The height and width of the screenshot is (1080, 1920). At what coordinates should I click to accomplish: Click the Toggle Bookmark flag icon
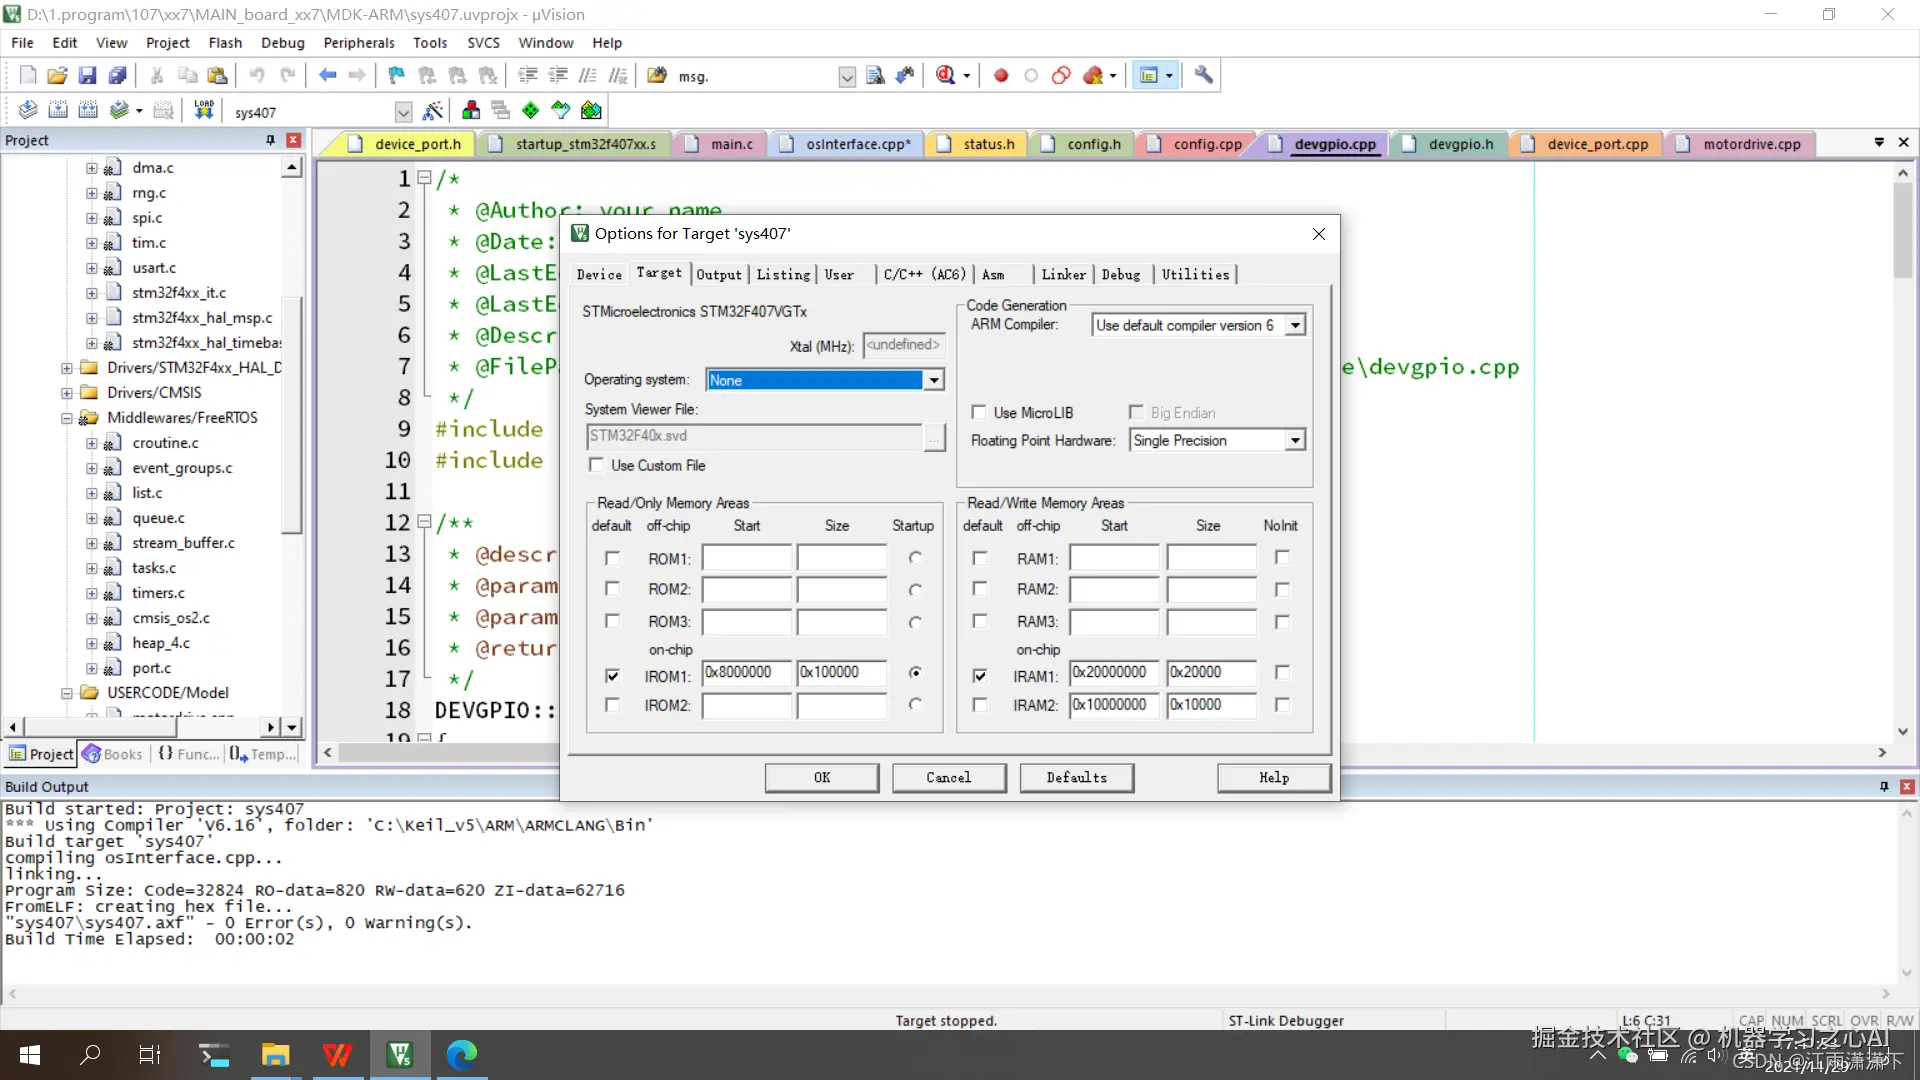coord(396,76)
